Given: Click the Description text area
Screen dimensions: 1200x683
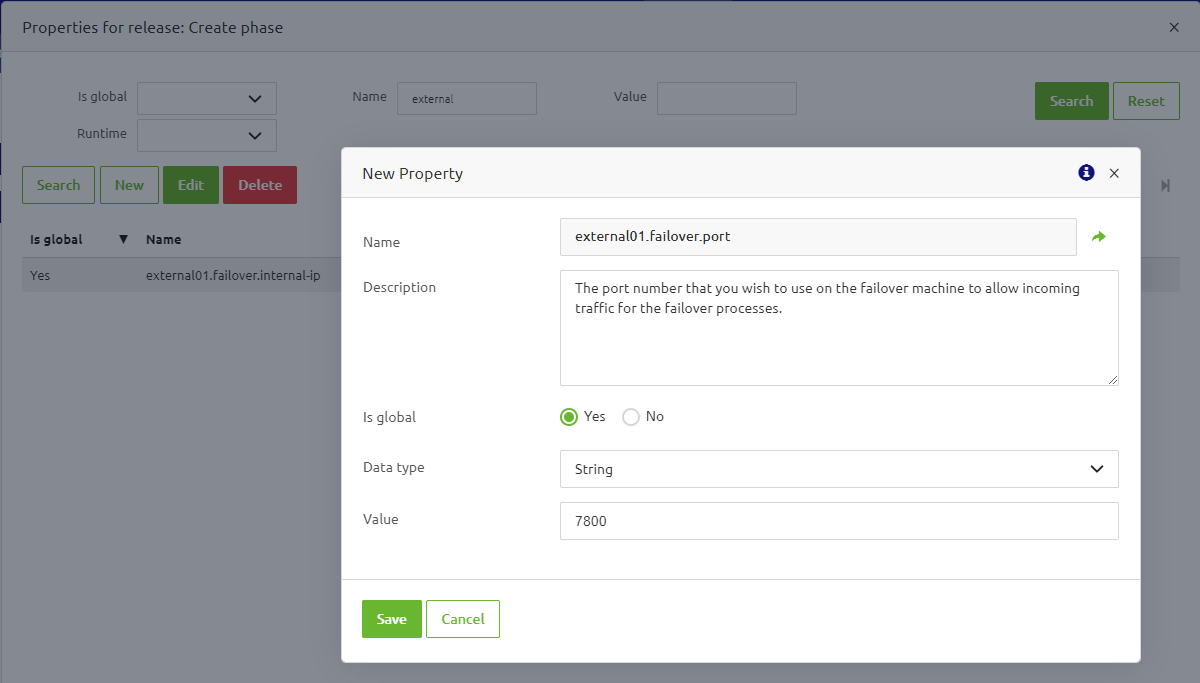Looking at the screenshot, I should pyautogui.click(x=839, y=328).
